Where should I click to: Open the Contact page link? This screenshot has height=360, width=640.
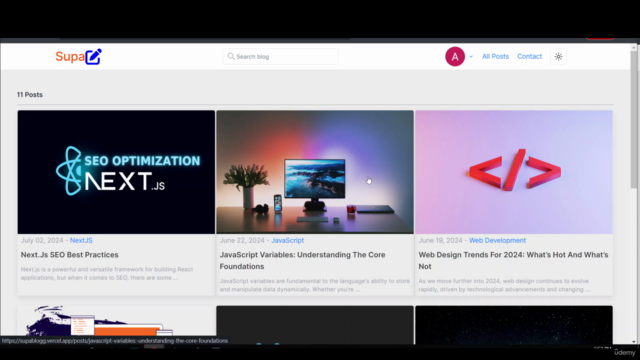click(529, 56)
